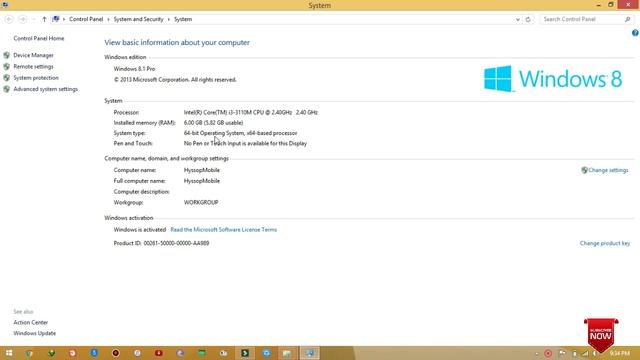Click the Windows is activated text
This screenshot has height=360, width=640.
pyautogui.click(x=140, y=230)
